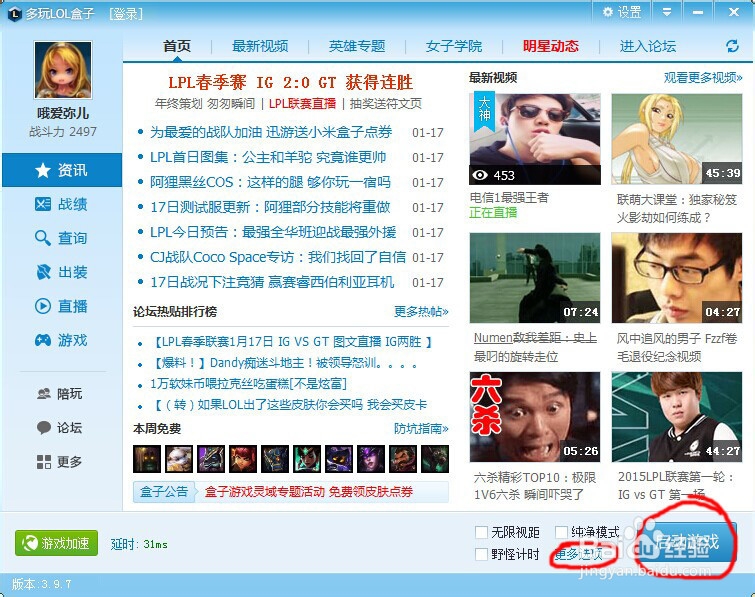Image resolution: width=755 pixels, height=597 pixels.
Task: Play 联萌大课堂 45:39 video thumbnail
Action: click(677, 139)
